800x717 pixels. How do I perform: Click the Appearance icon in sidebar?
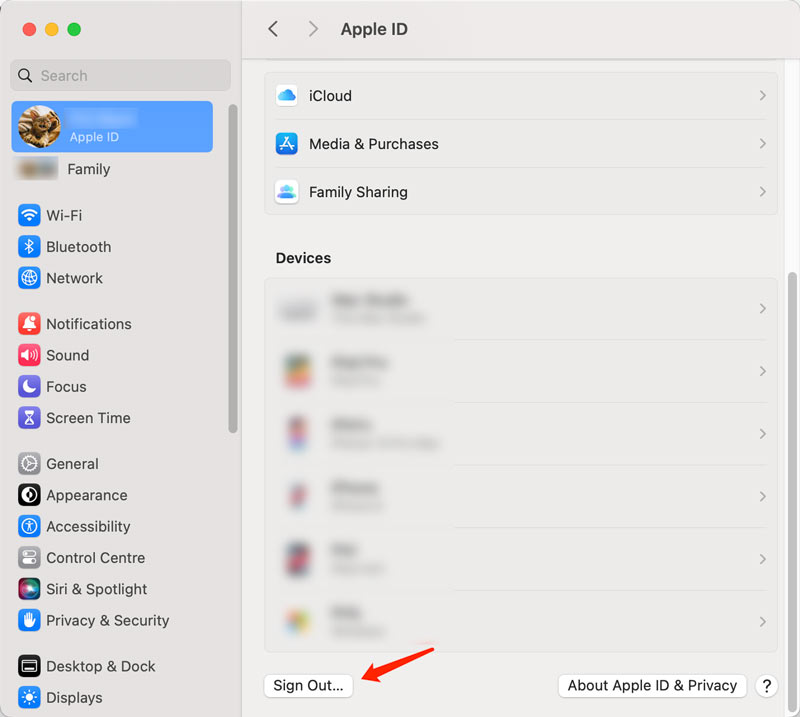(x=29, y=495)
